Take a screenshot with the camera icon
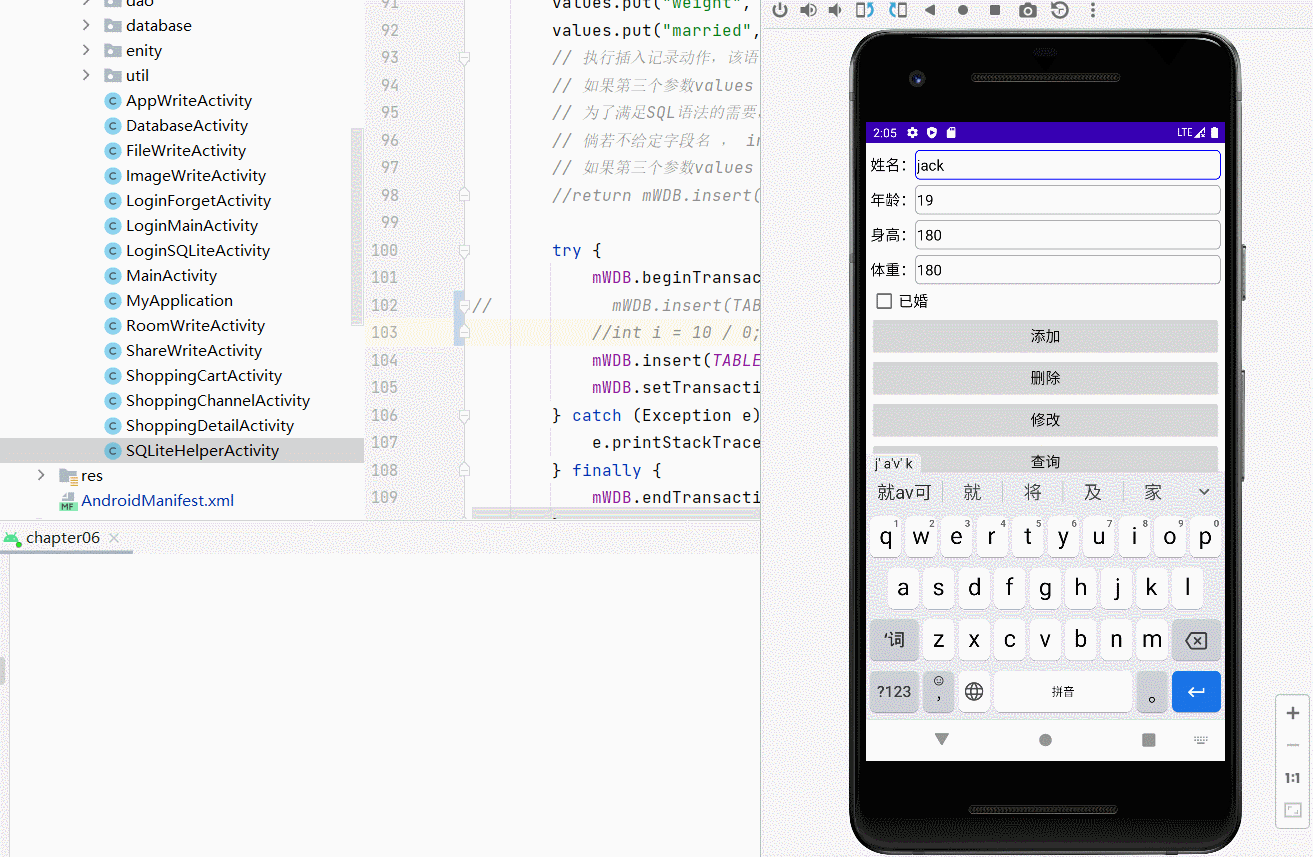1313x857 pixels. click(x=1027, y=11)
